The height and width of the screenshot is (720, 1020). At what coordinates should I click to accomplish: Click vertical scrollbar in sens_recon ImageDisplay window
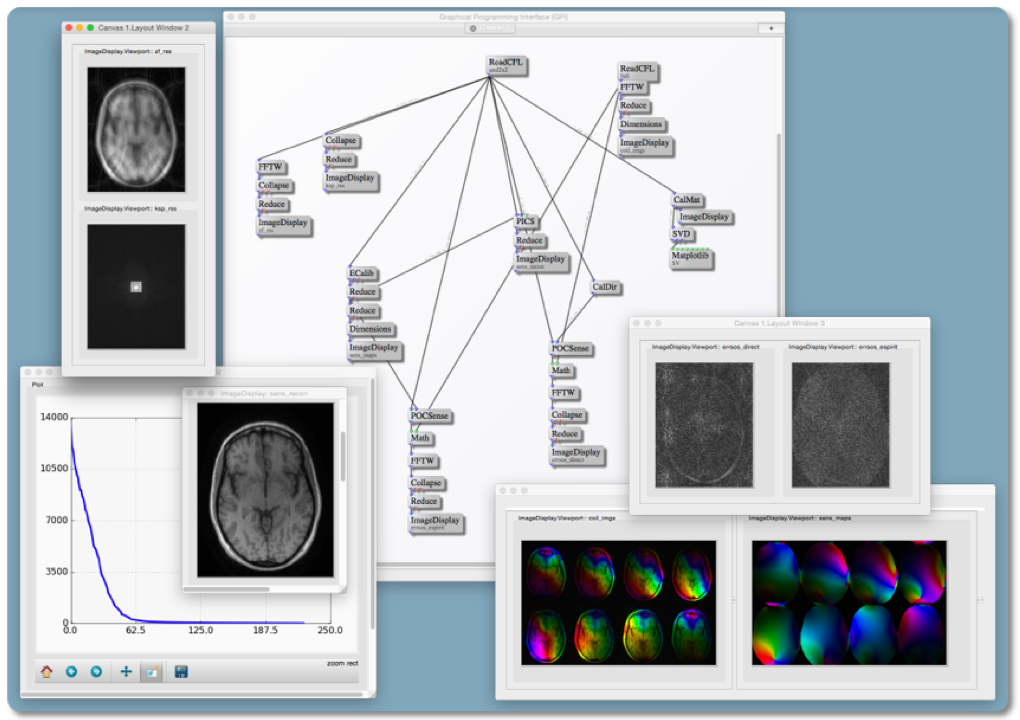click(x=342, y=455)
